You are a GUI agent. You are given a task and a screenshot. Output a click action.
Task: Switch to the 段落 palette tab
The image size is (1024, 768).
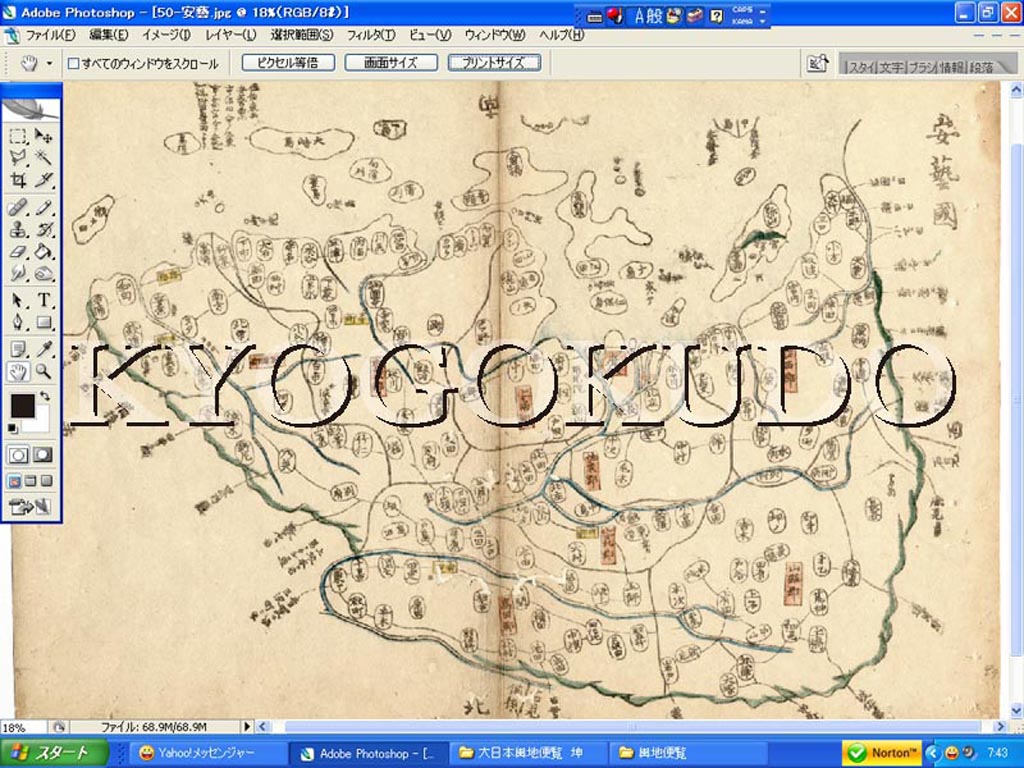[981, 67]
